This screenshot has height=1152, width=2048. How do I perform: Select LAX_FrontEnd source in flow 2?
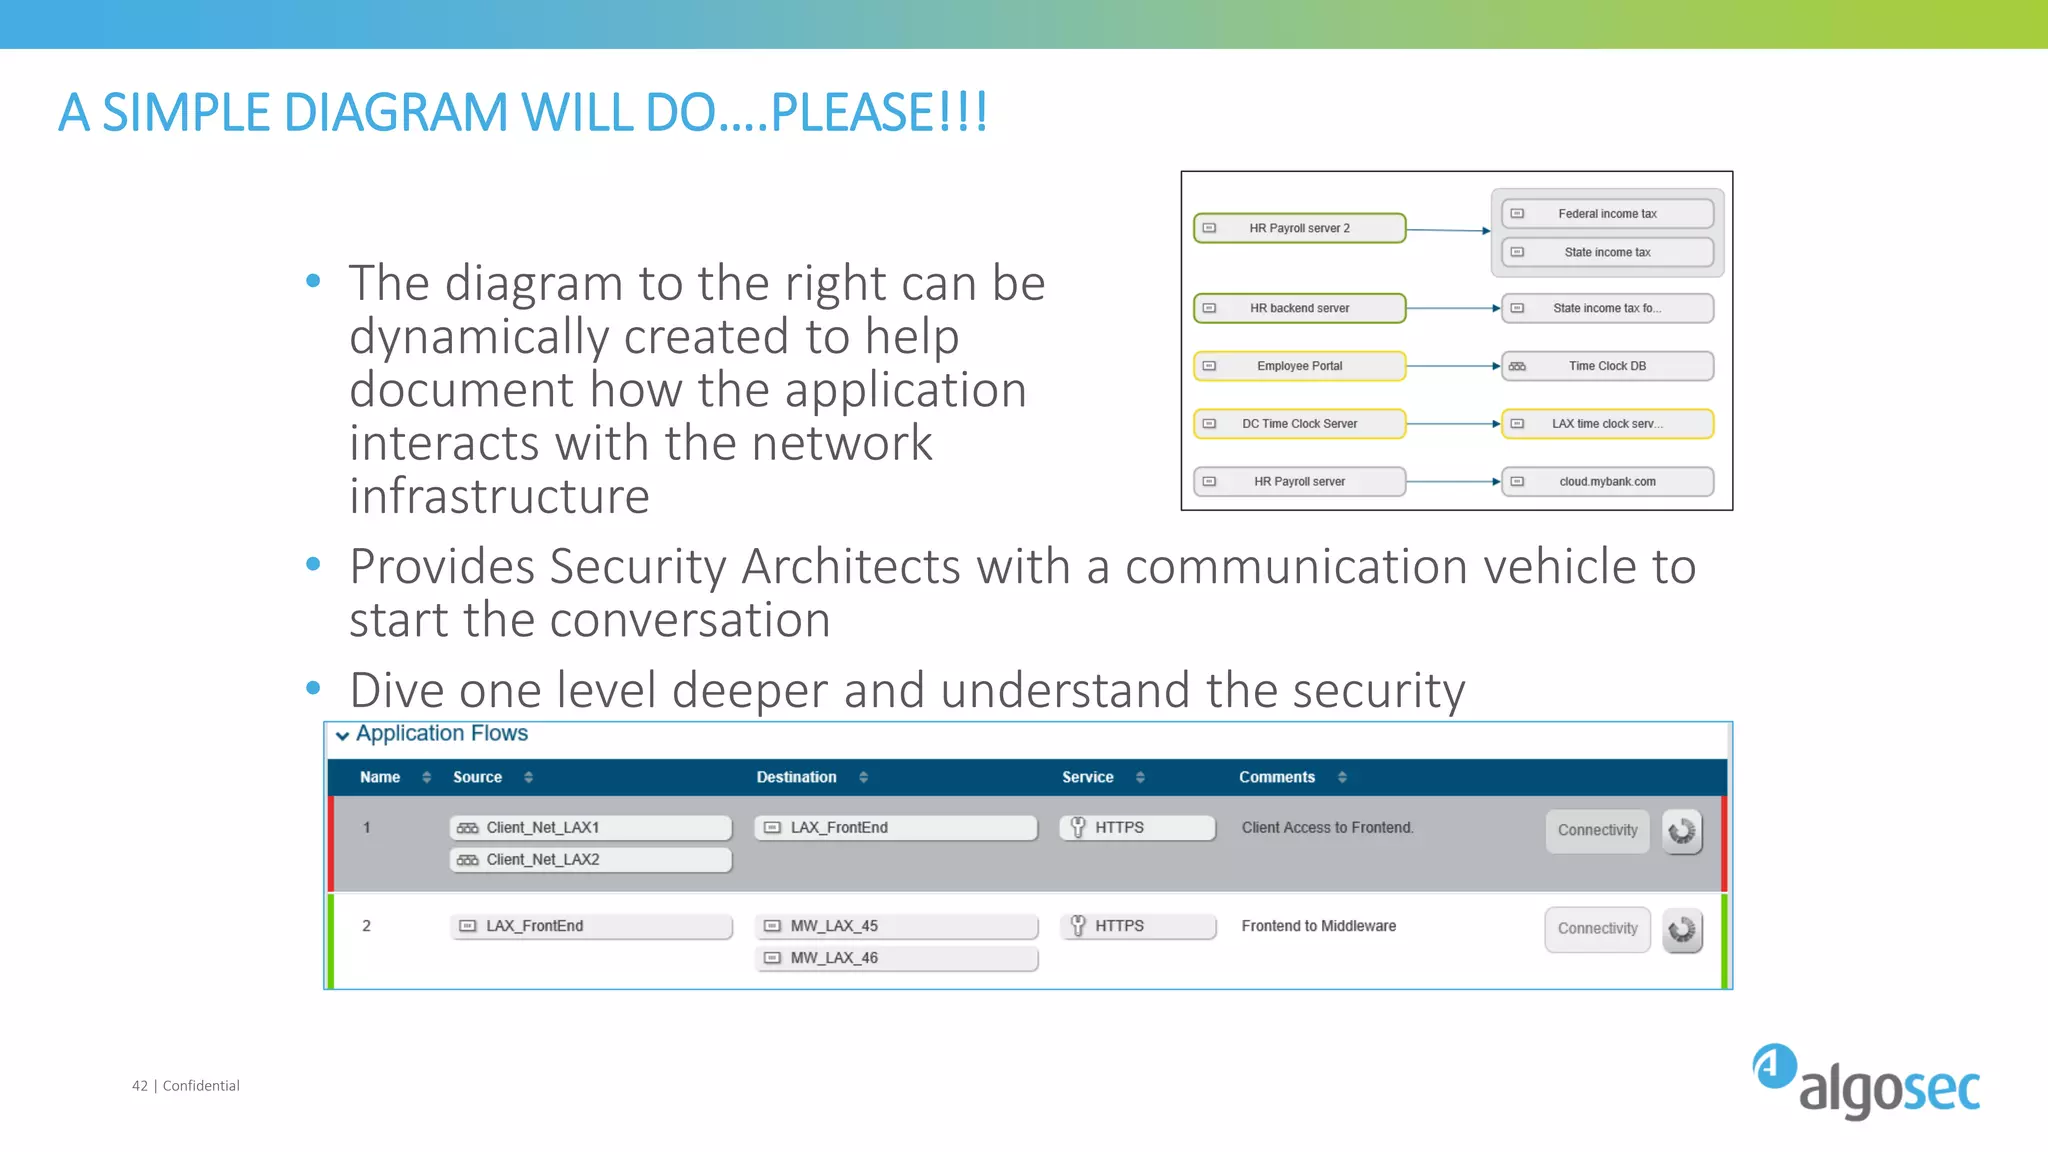coord(591,926)
